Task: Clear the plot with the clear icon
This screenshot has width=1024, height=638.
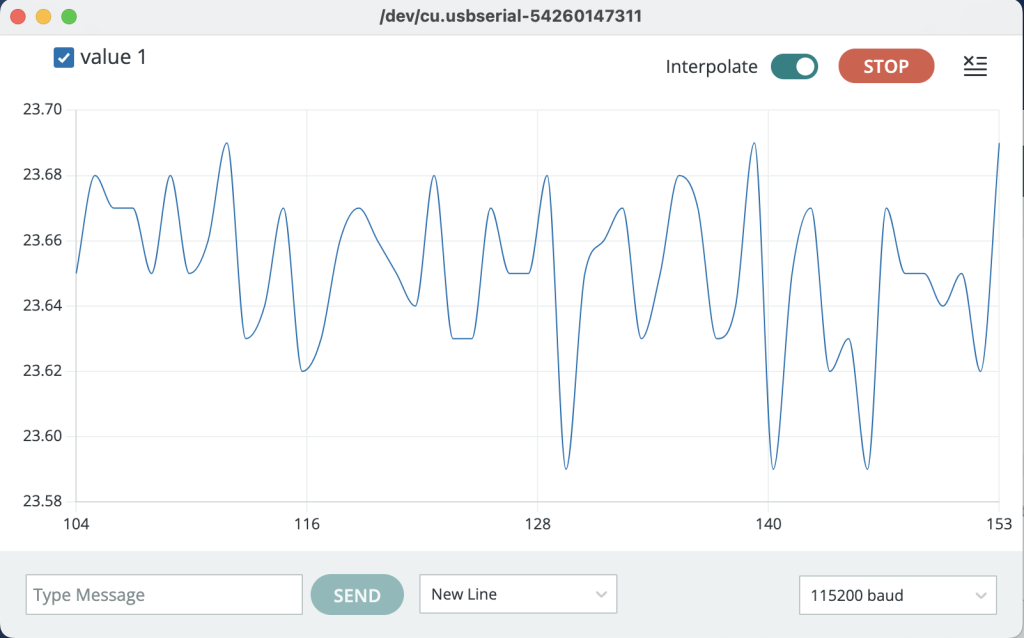Action: [x=974, y=67]
